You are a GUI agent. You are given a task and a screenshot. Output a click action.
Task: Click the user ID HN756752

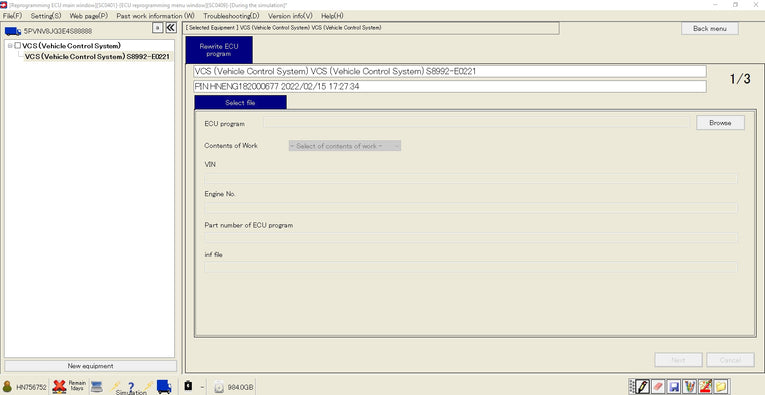(31, 387)
